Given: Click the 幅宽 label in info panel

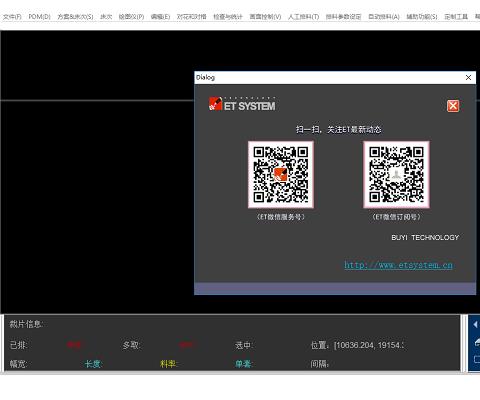Looking at the screenshot, I should (18, 364).
